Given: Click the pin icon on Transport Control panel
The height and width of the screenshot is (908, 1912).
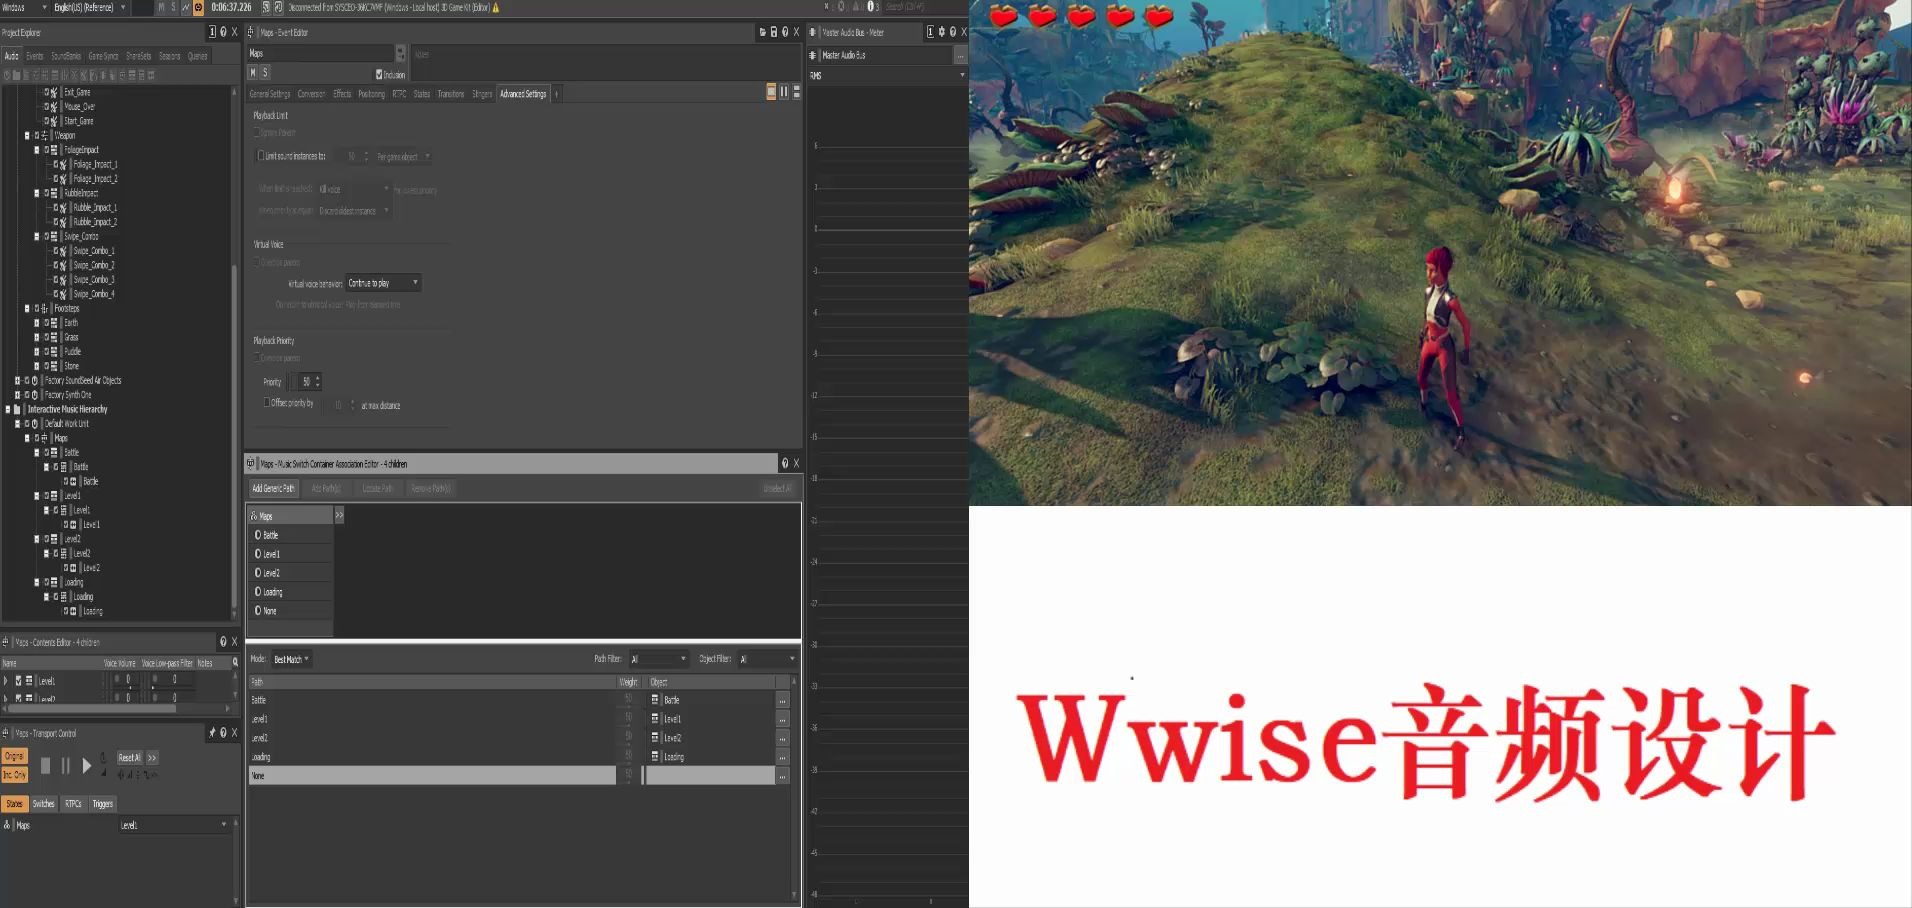Looking at the screenshot, I should tap(210, 733).
